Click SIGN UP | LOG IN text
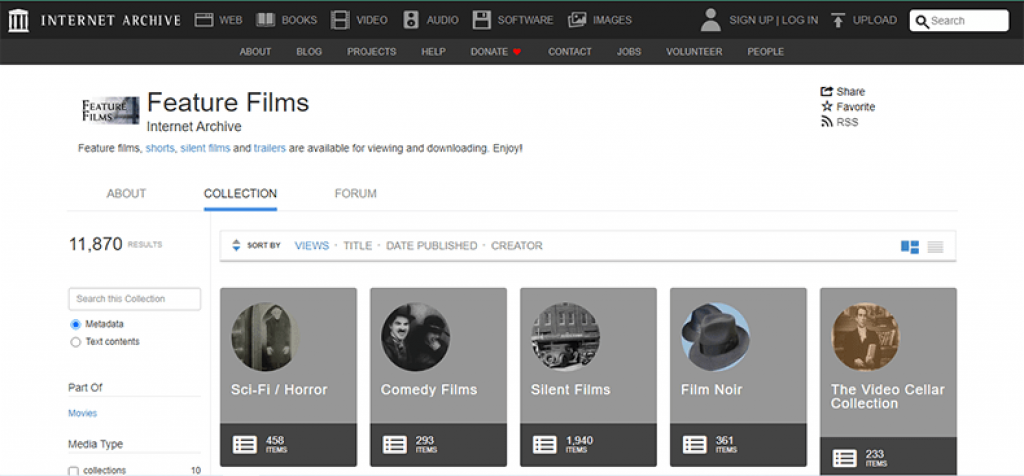This screenshot has height=476, width=1024. 774,20
